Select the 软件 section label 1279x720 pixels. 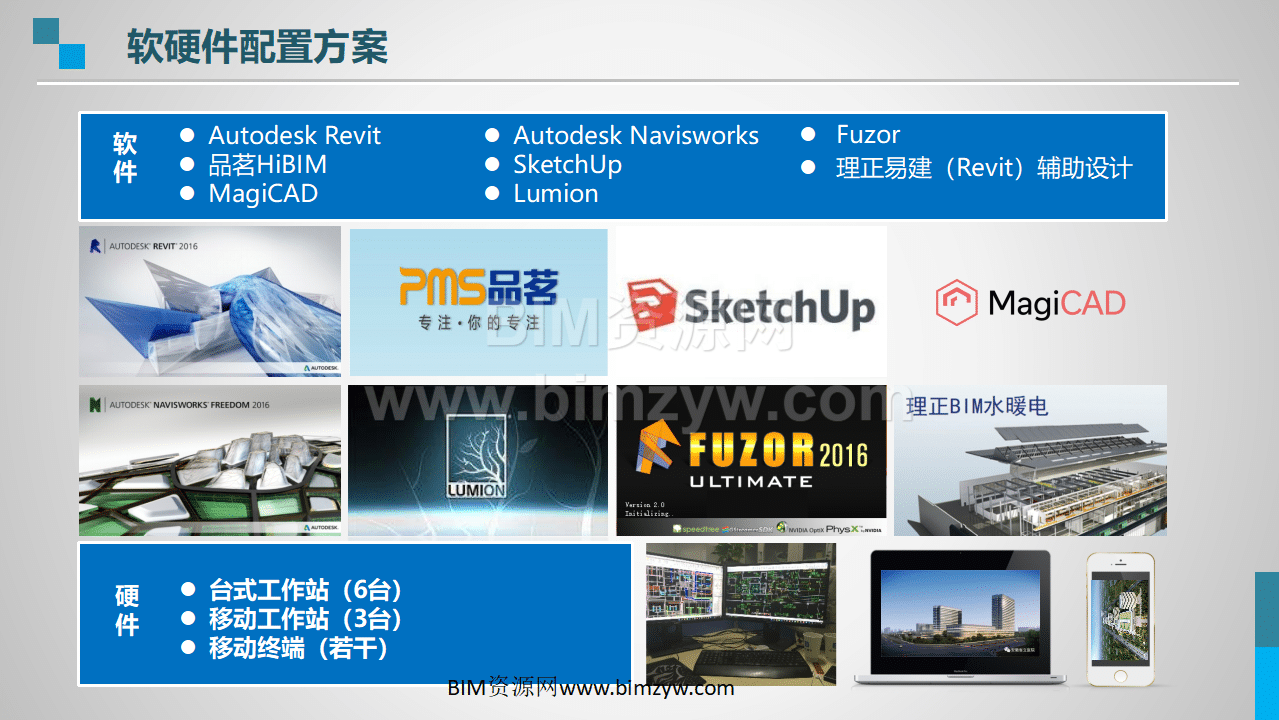tap(125, 158)
